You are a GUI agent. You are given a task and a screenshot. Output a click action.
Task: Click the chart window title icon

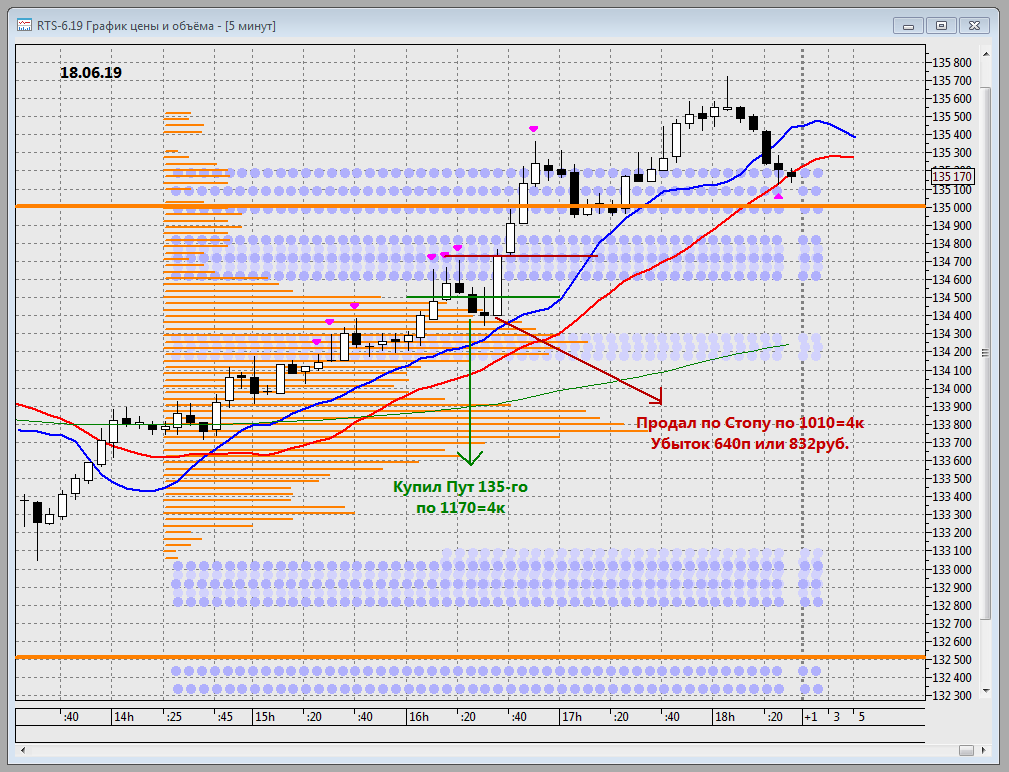24,26
